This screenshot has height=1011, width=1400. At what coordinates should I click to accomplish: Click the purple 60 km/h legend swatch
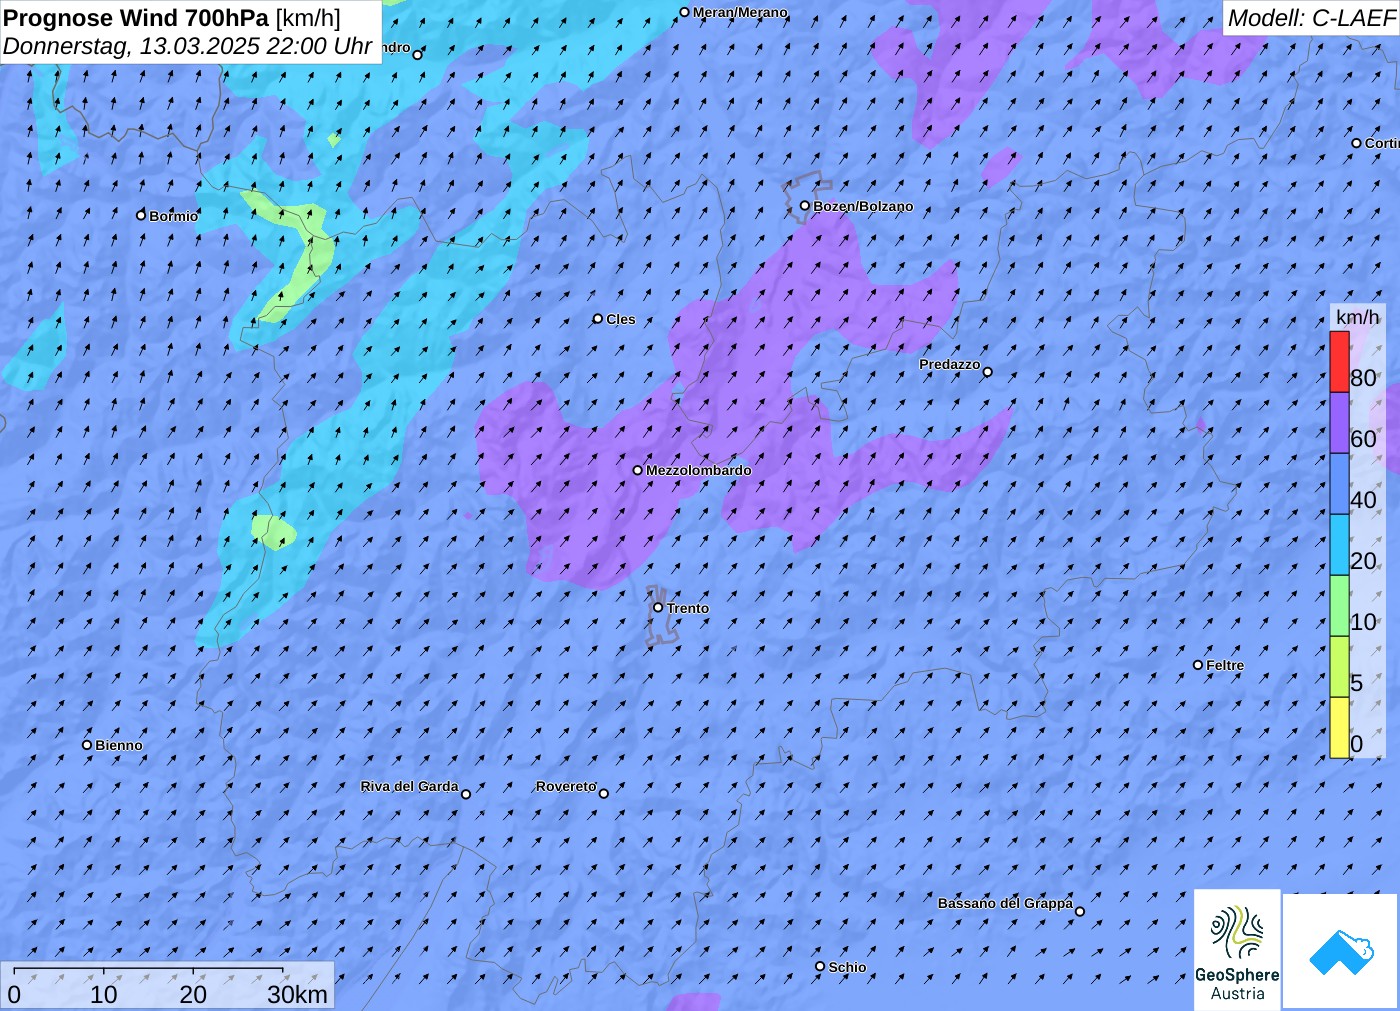click(x=1339, y=423)
